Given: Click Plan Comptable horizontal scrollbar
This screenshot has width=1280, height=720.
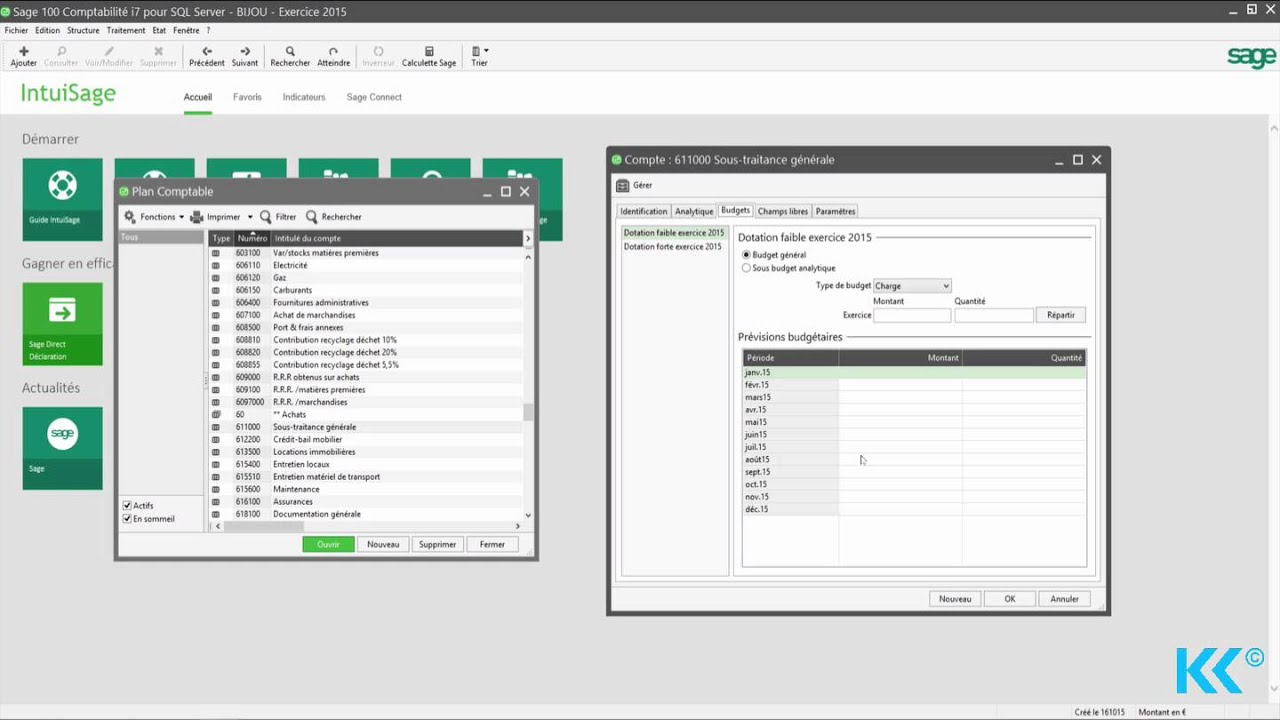Looking at the screenshot, I should click(x=367, y=526).
